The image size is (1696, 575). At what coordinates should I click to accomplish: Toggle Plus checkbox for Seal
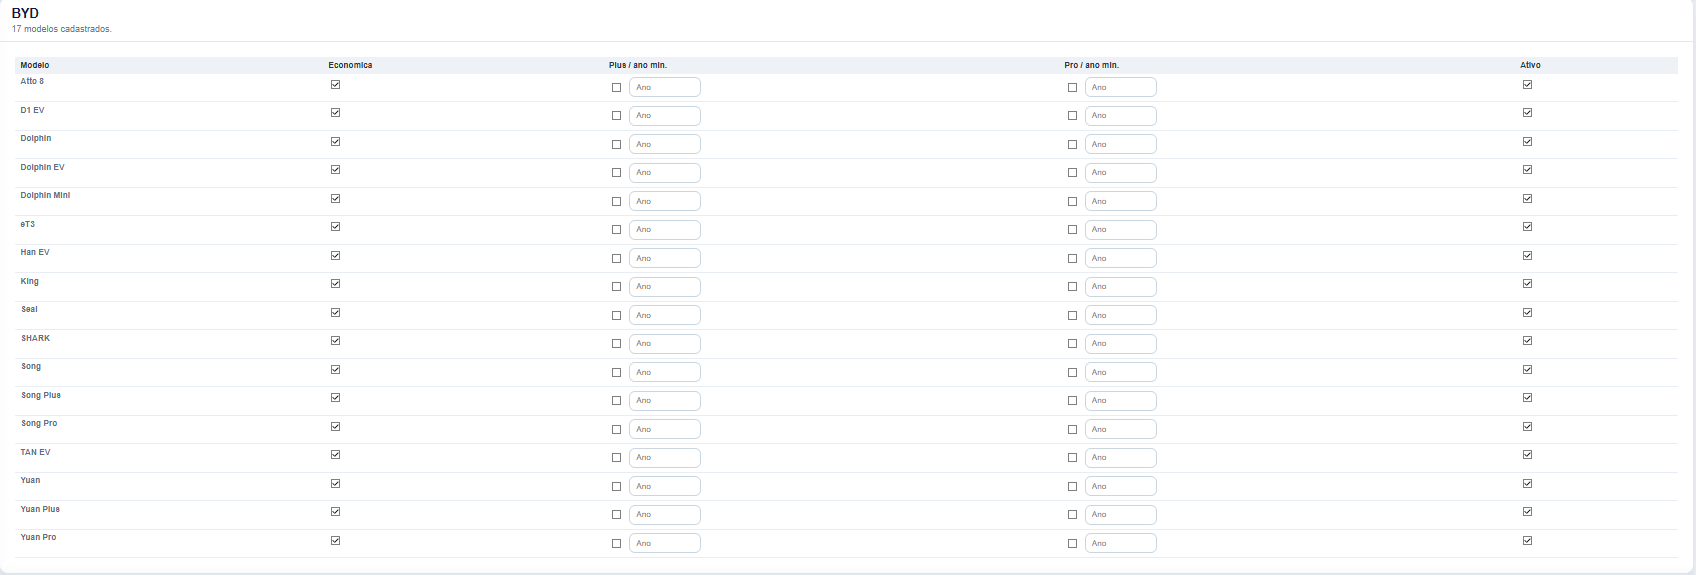click(x=616, y=315)
